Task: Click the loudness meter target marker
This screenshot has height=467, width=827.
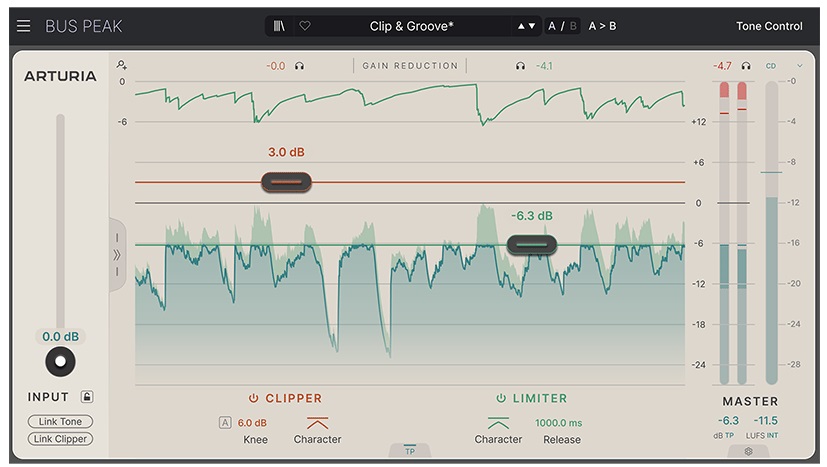Action: tap(771, 173)
